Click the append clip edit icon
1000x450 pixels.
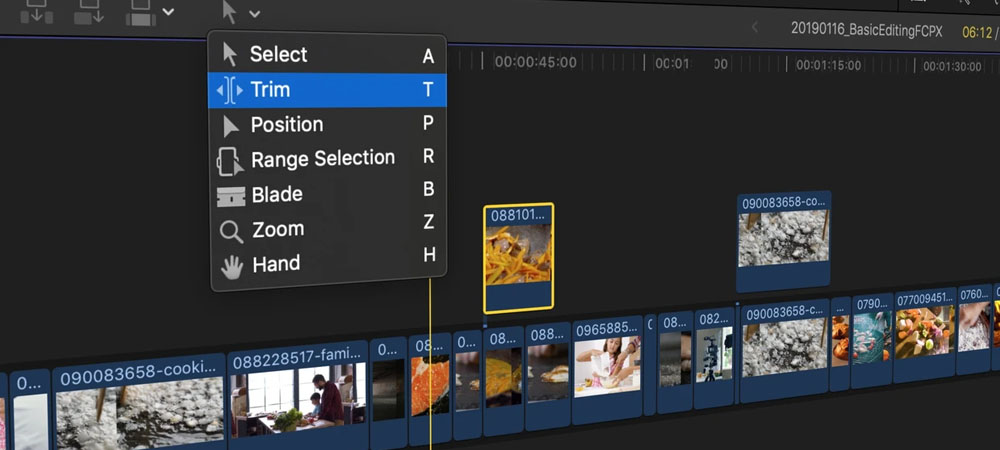point(139,11)
